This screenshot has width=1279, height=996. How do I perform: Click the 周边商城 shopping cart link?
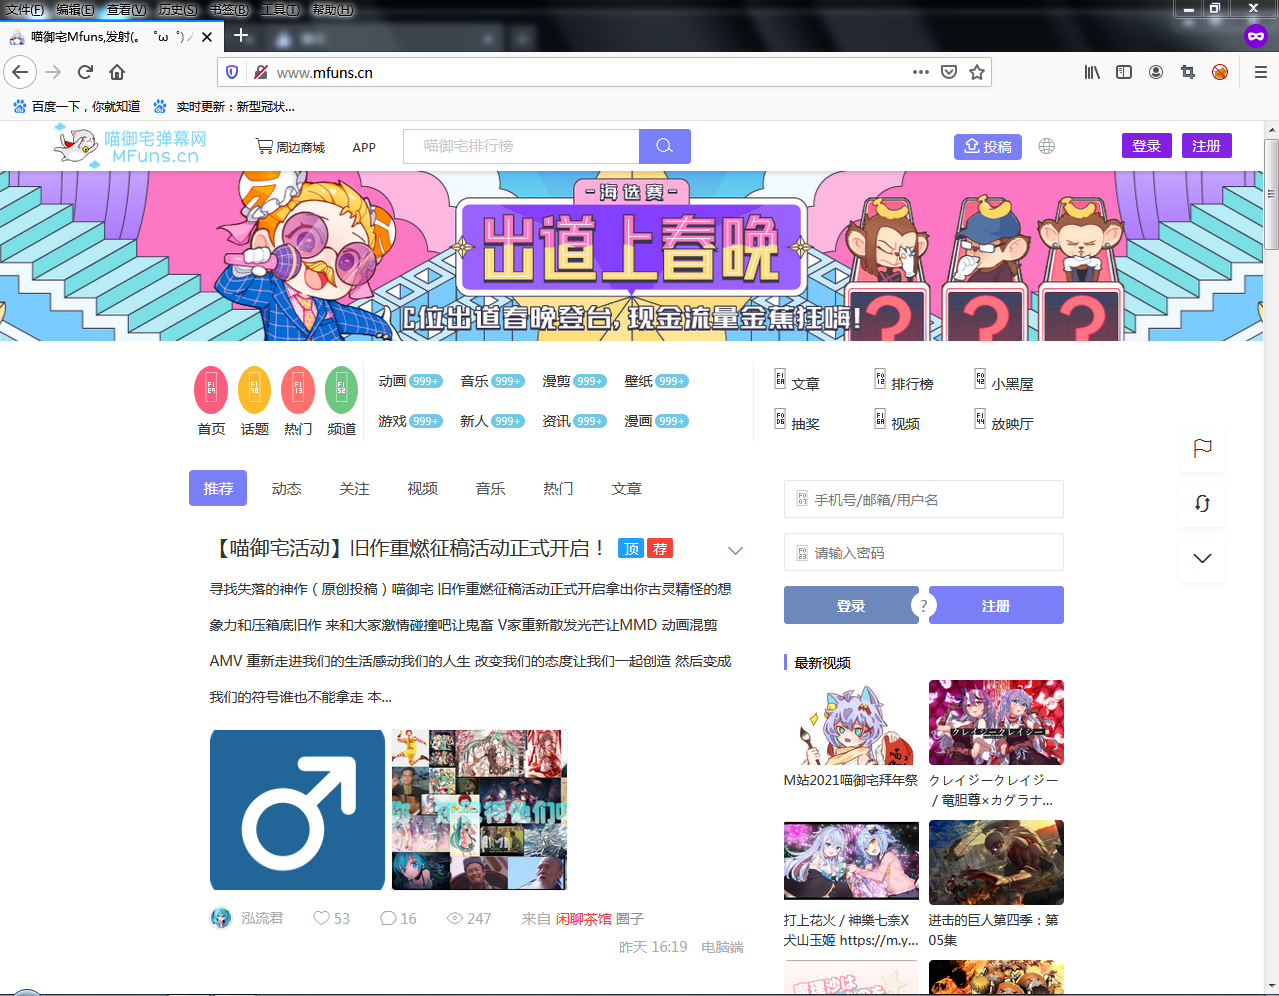point(290,147)
